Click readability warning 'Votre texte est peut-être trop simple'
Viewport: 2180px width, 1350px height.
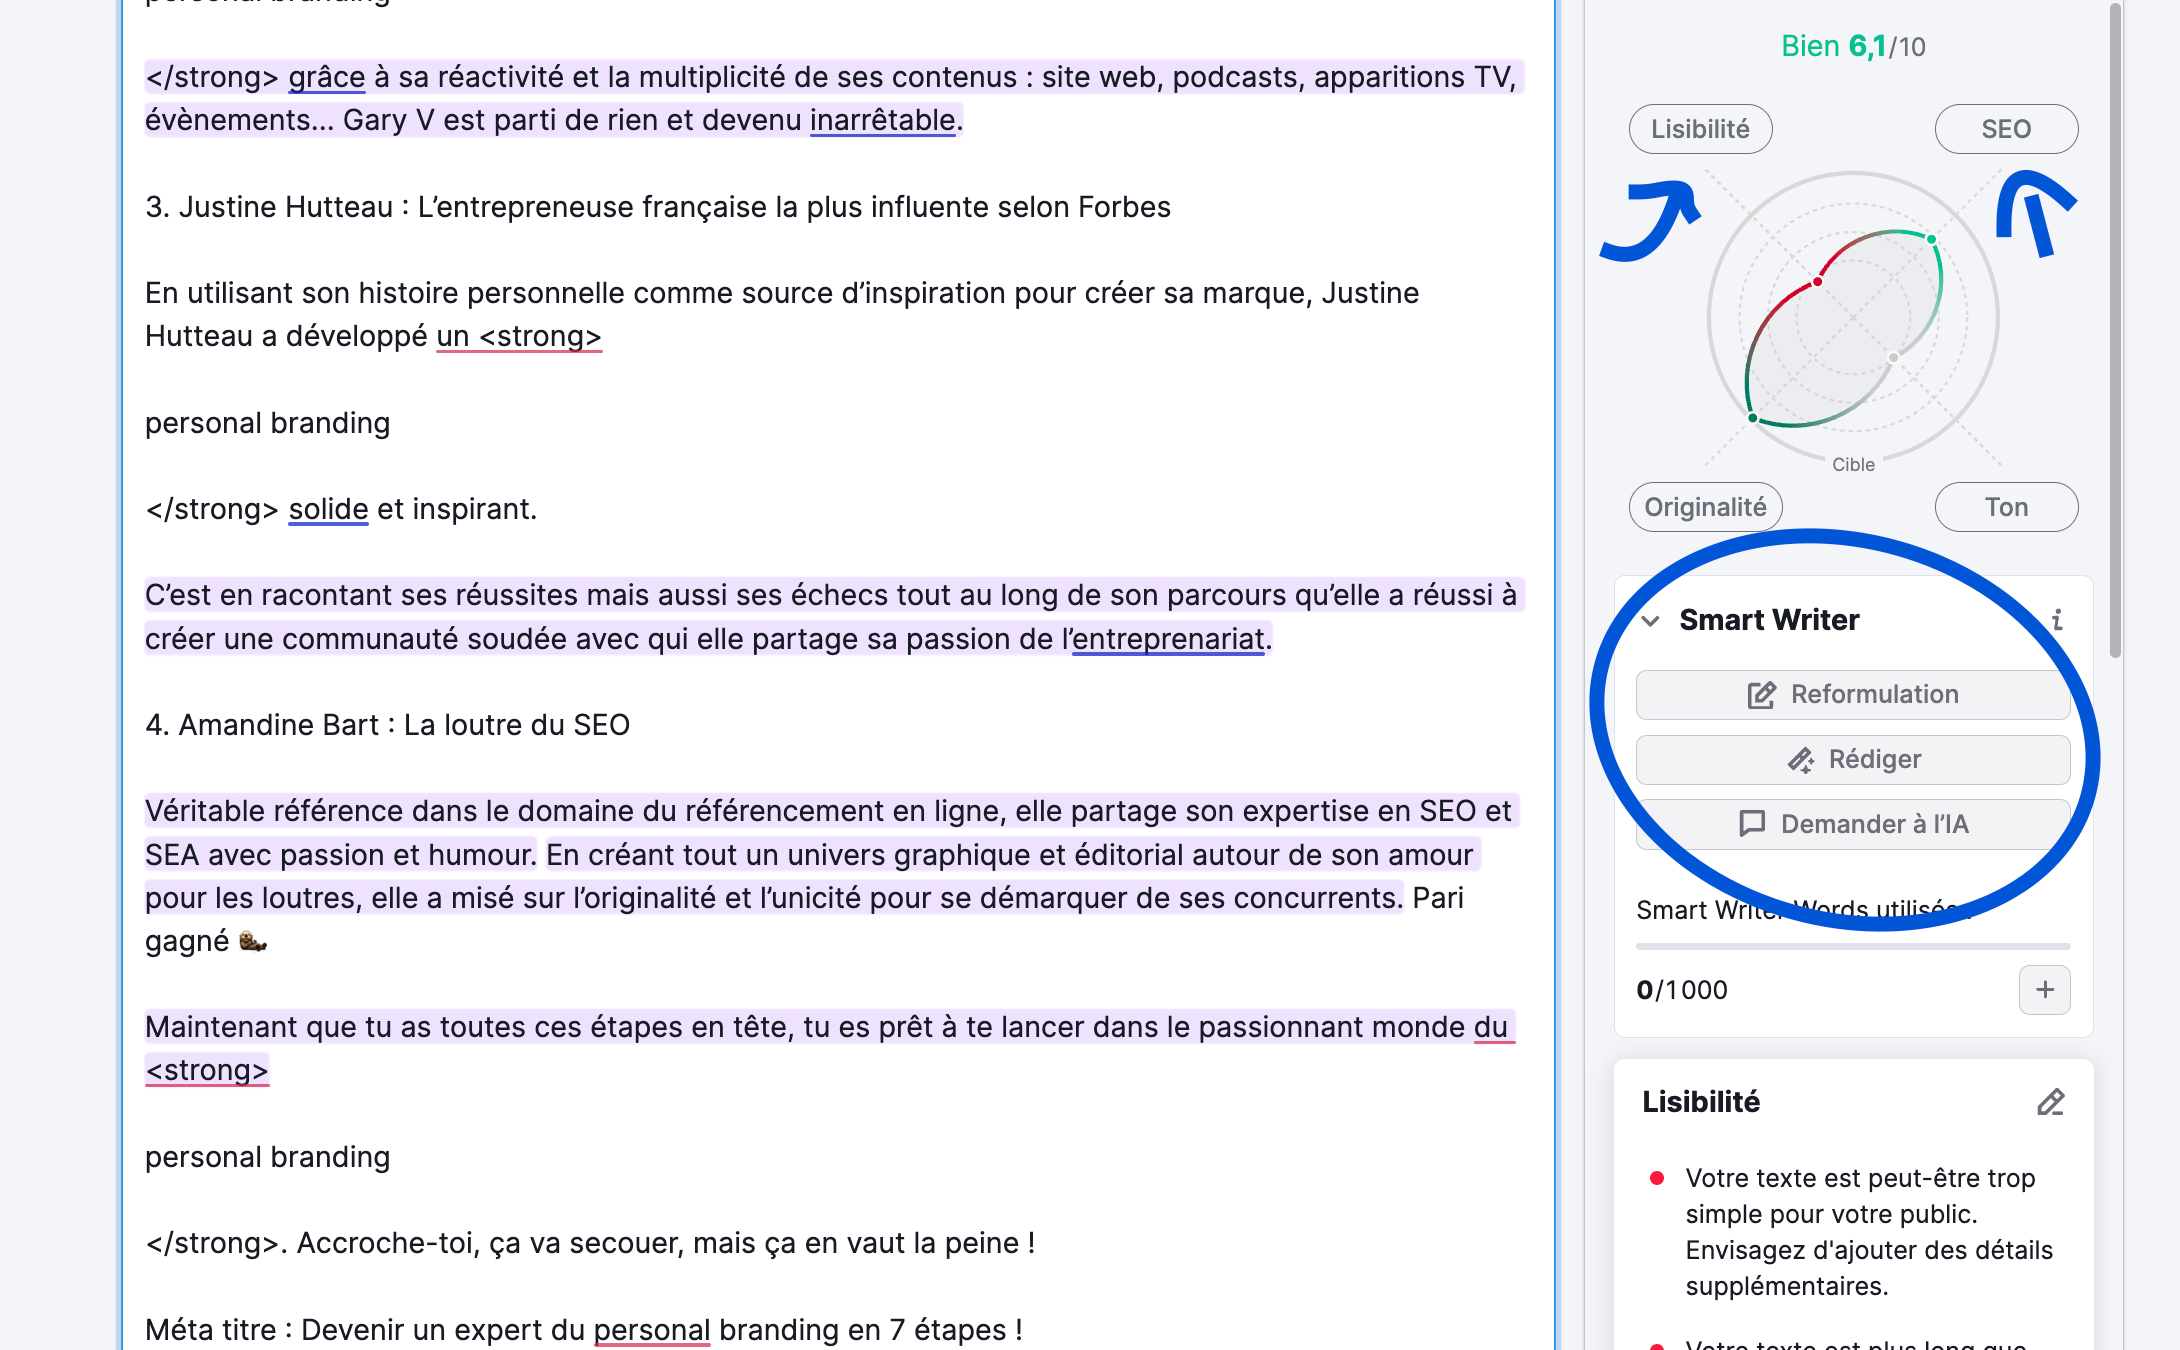click(1868, 1232)
